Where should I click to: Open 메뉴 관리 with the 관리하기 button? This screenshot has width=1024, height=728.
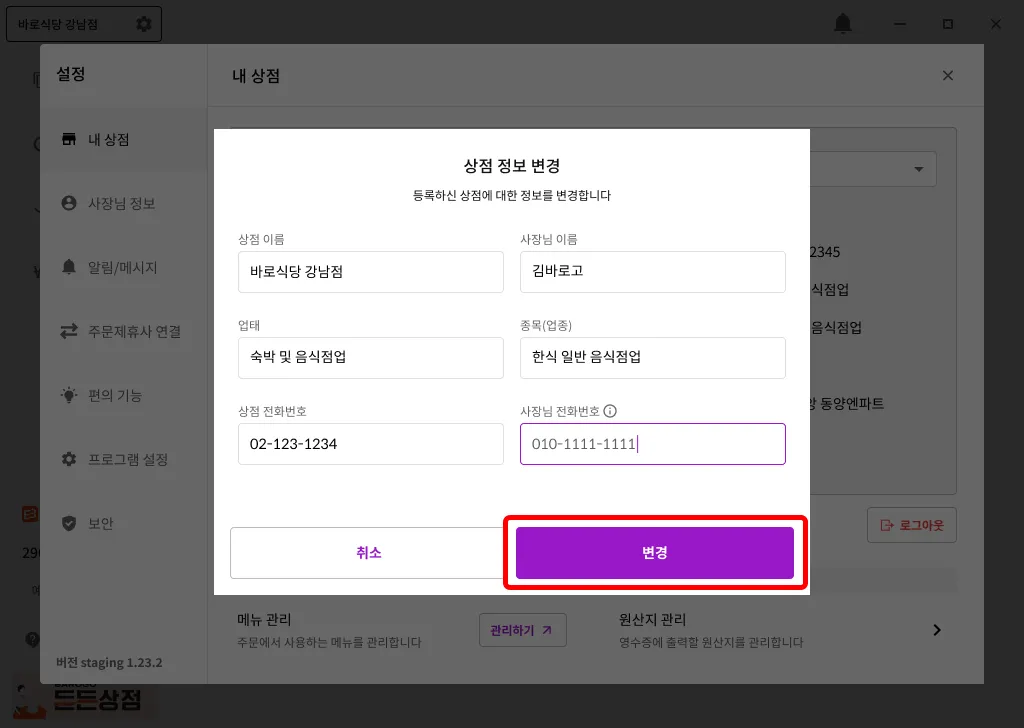(x=522, y=630)
